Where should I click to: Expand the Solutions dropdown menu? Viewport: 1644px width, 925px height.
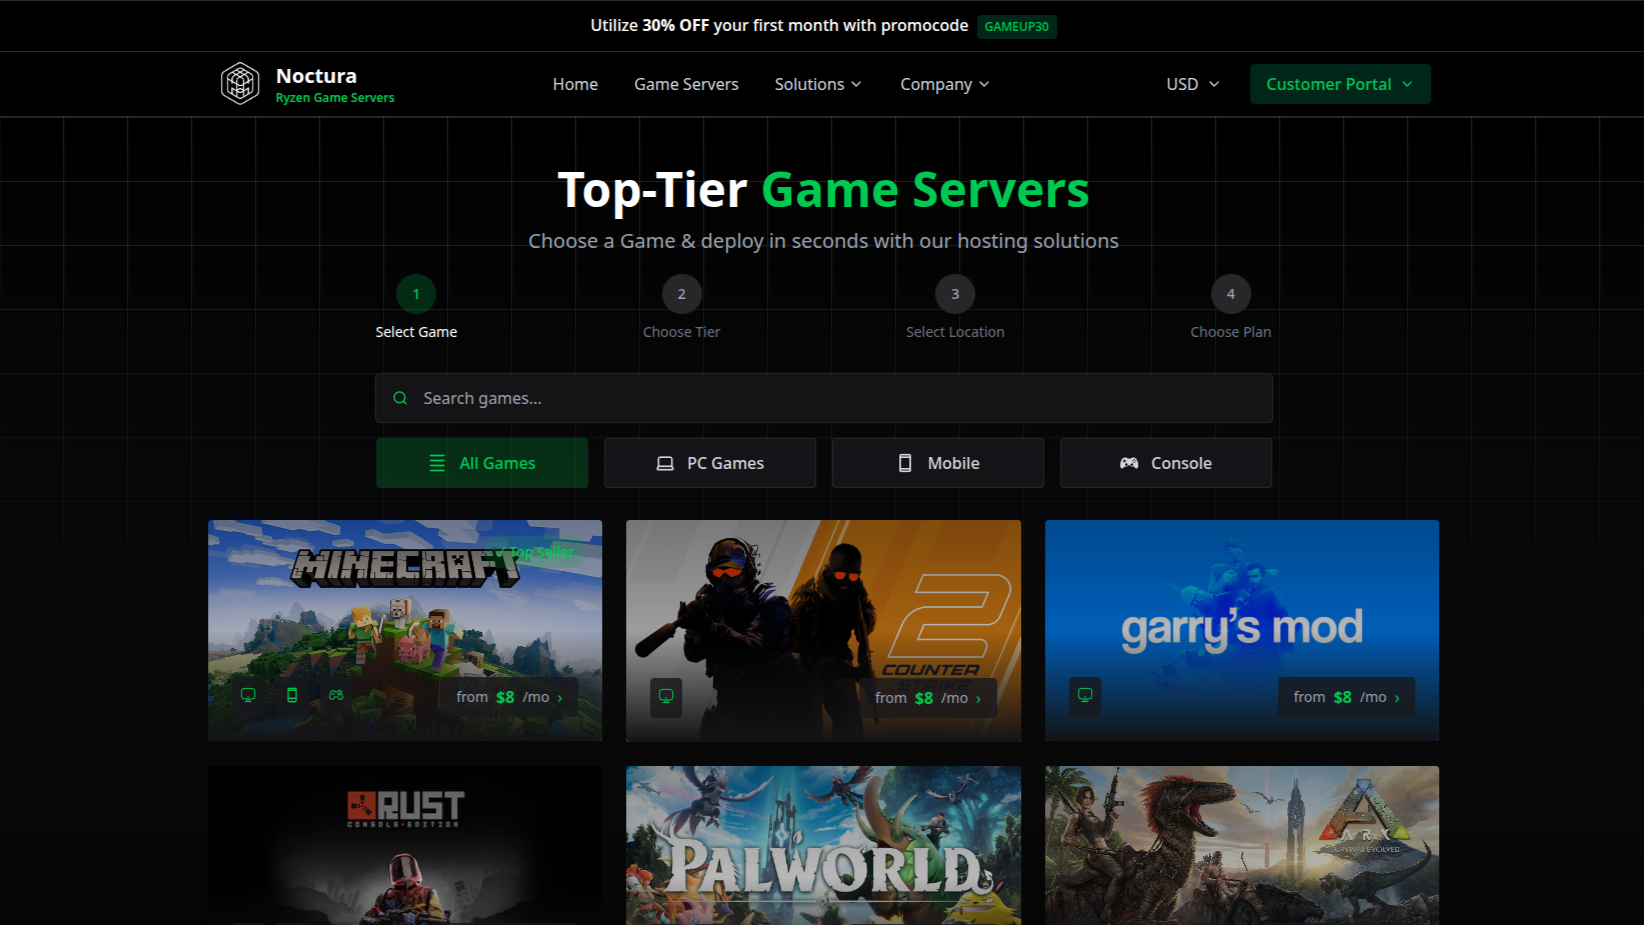[818, 84]
